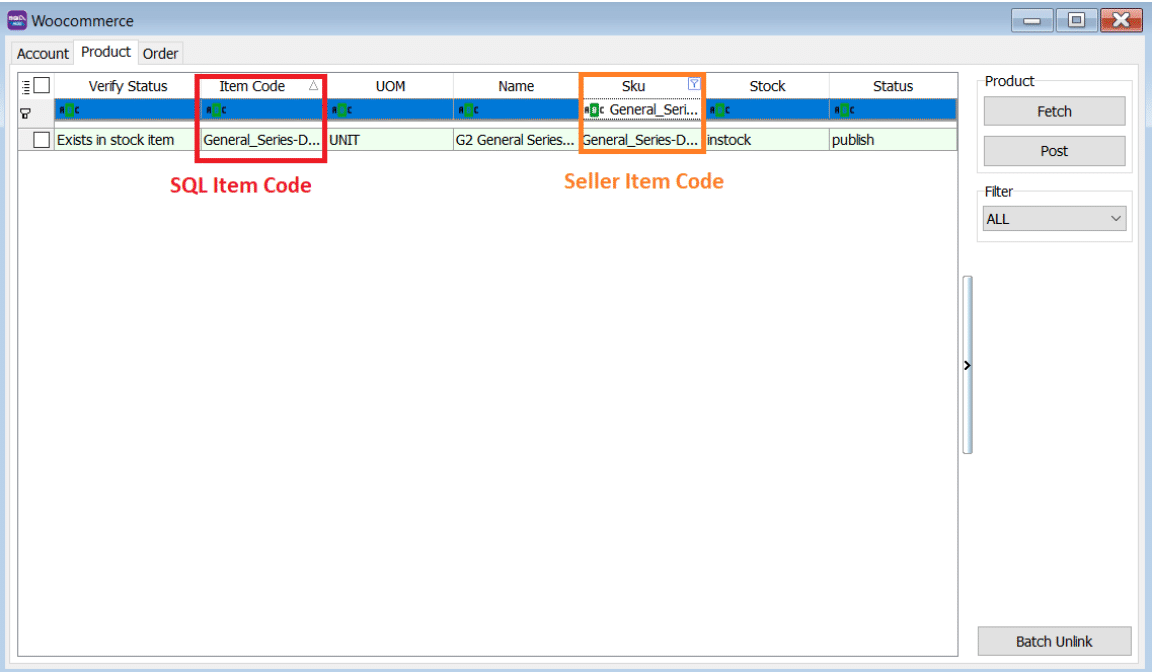This screenshot has height=672, width=1154.
Task: Click the filter row funnel indicator icon
Action: click(x=26, y=112)
